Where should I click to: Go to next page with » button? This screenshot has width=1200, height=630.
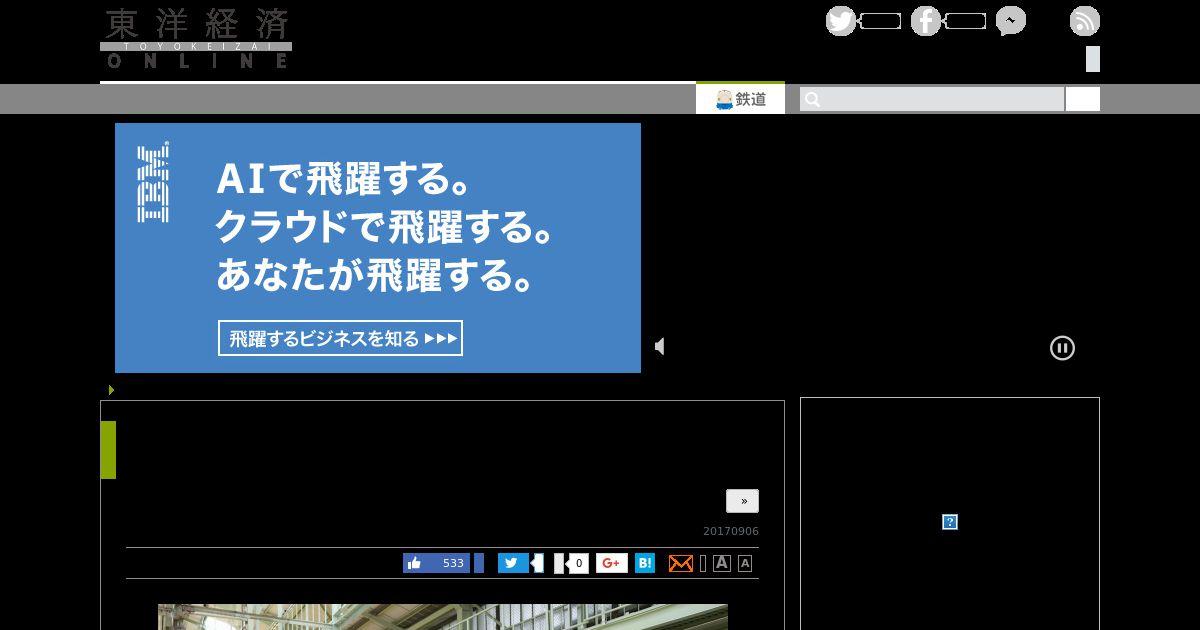(x=742, y=501)
